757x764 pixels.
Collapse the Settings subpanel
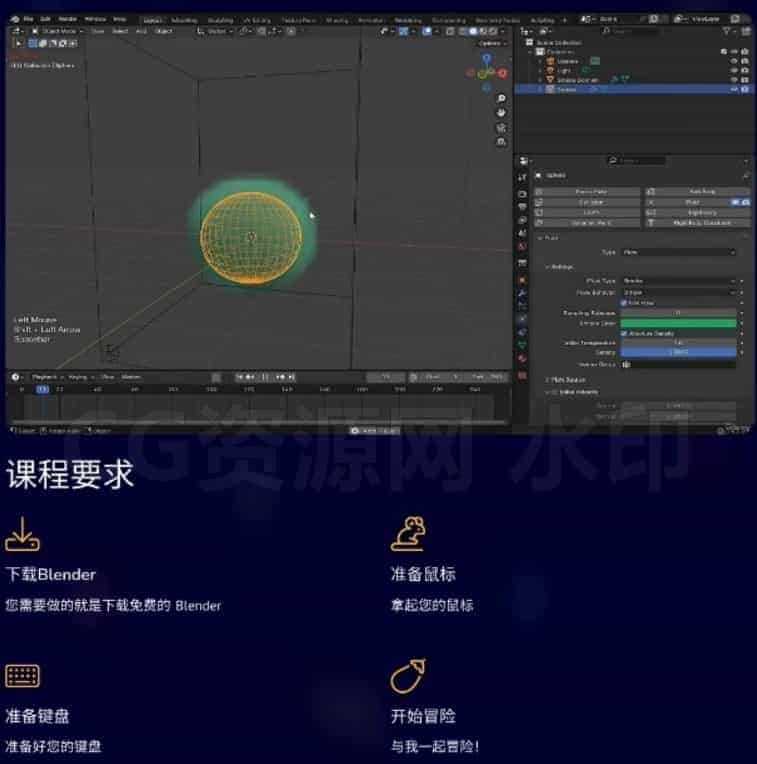pos(559,267)
